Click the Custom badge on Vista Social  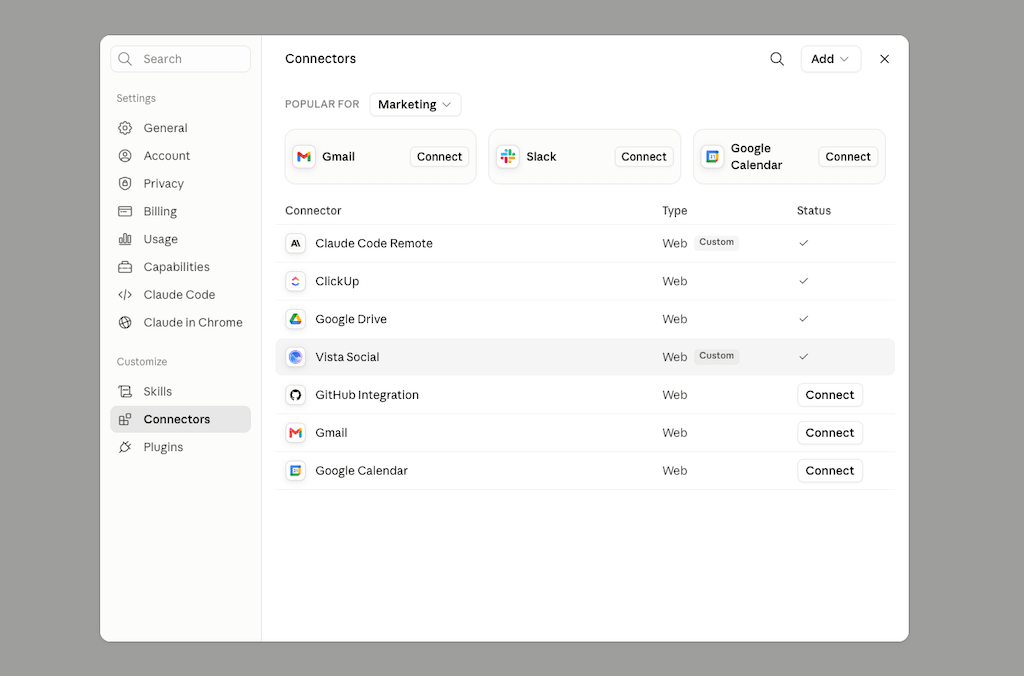pyautogui.click(x=716, y=356)
